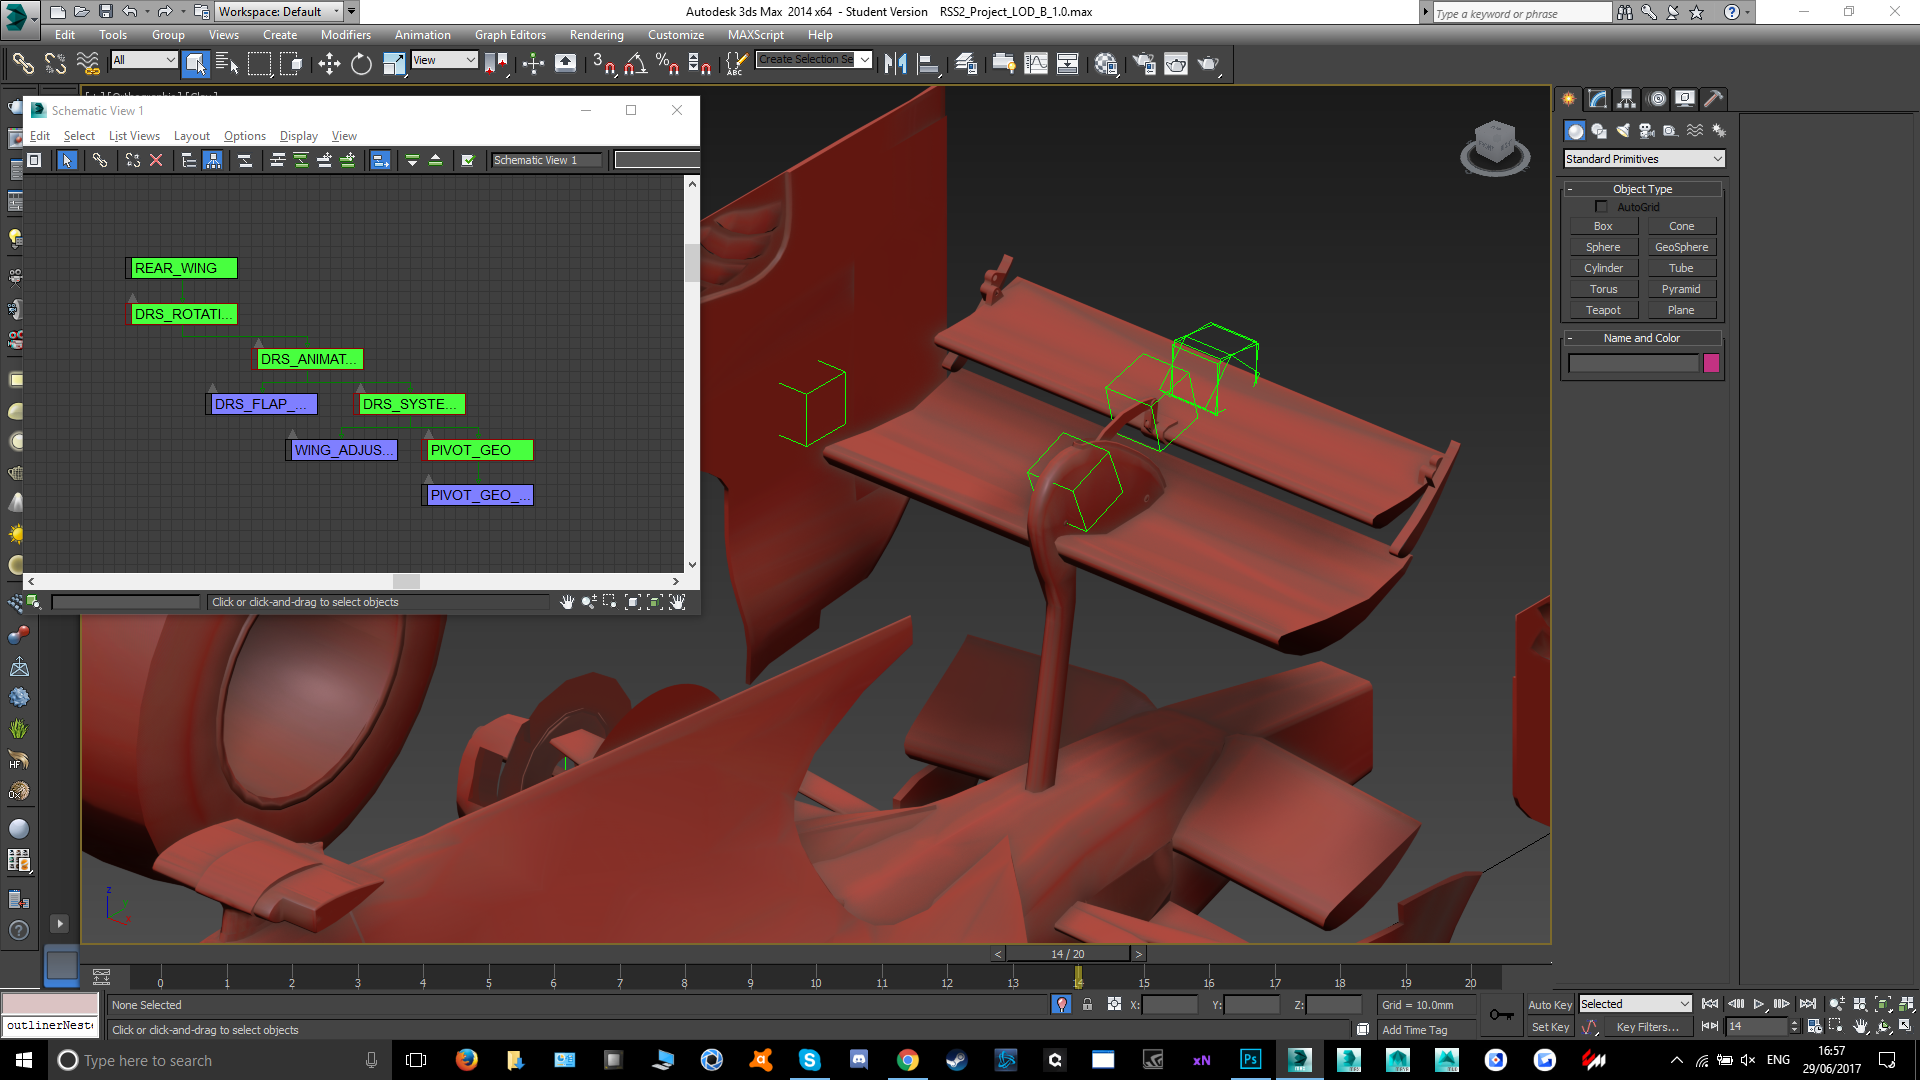Toggle selection lock padlock icon
The width and height of the screenshot is (1920, 1080).
[1087, 1005]
